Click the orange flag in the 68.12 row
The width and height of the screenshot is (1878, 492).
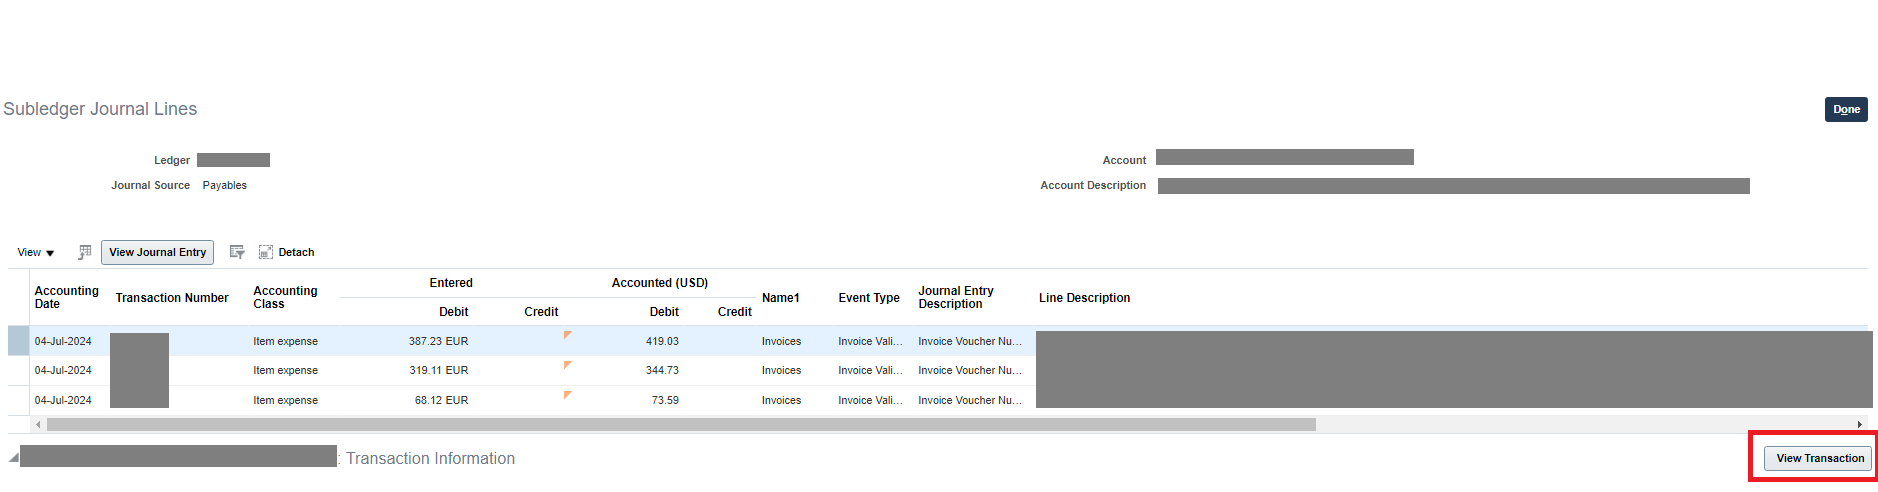(567, 395)
